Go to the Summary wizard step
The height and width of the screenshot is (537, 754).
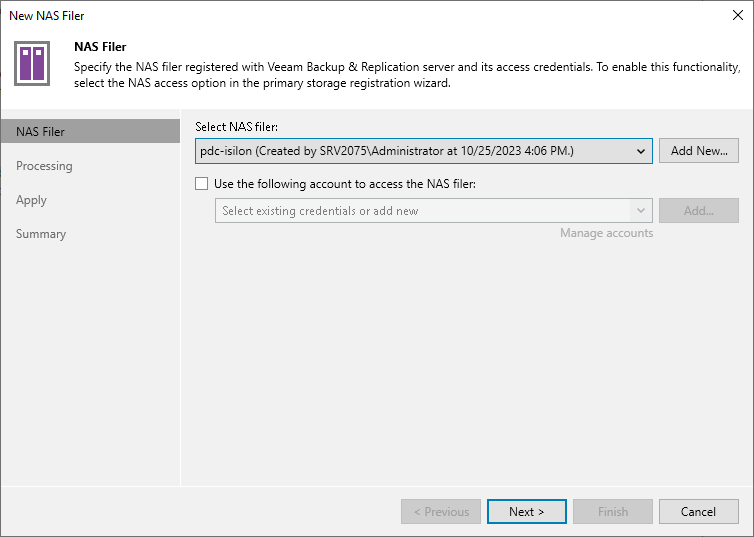pos(41,234)
